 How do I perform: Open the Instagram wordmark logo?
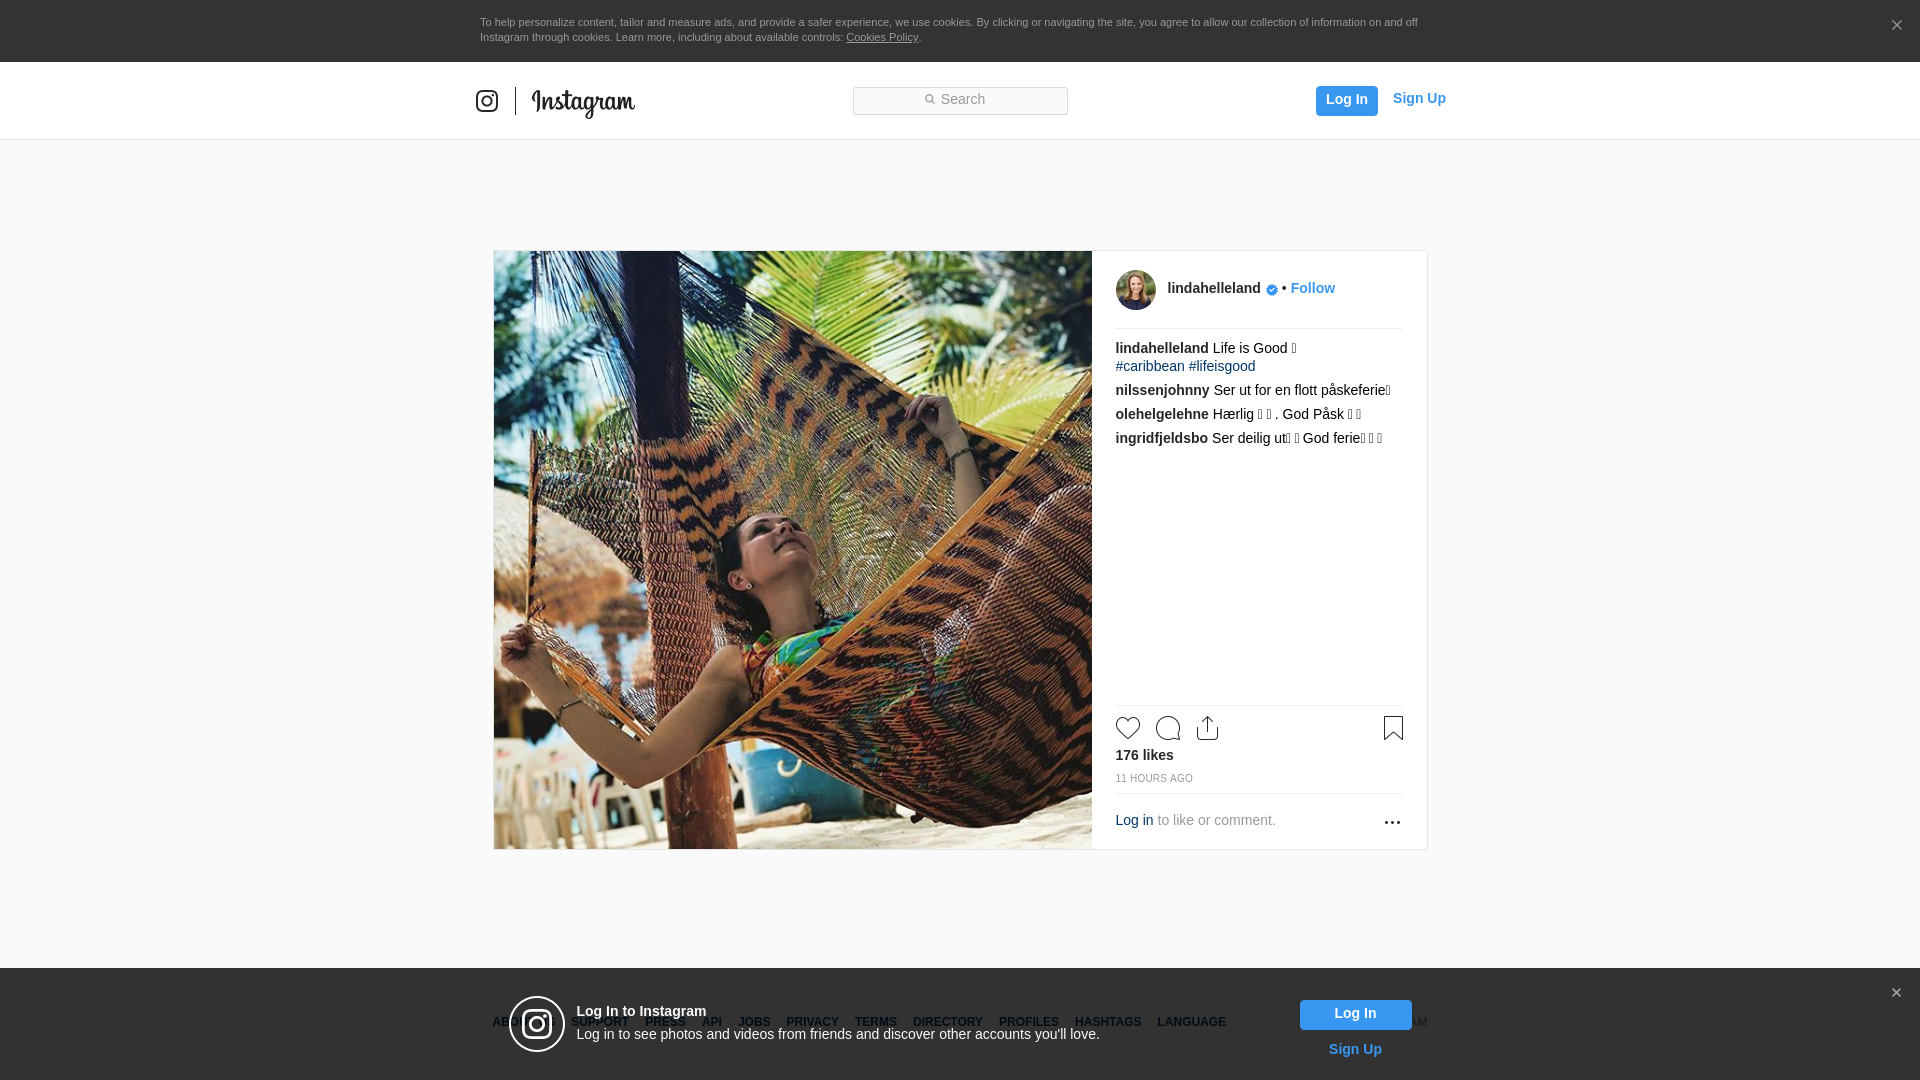point(583,103)
